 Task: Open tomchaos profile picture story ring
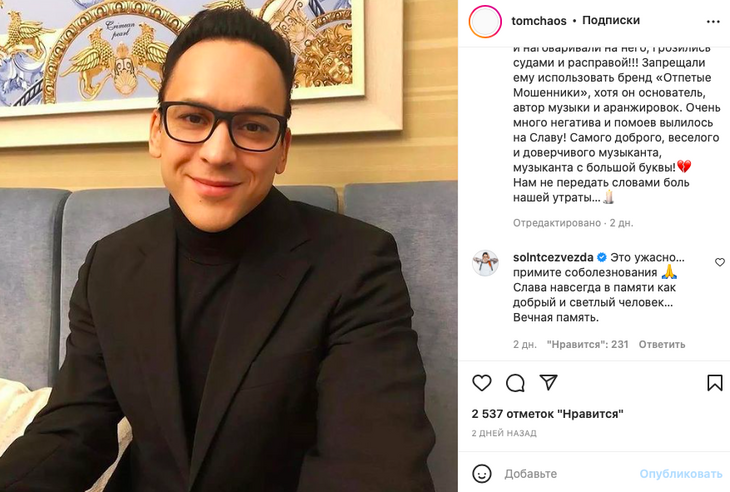[x=485, y=21]
